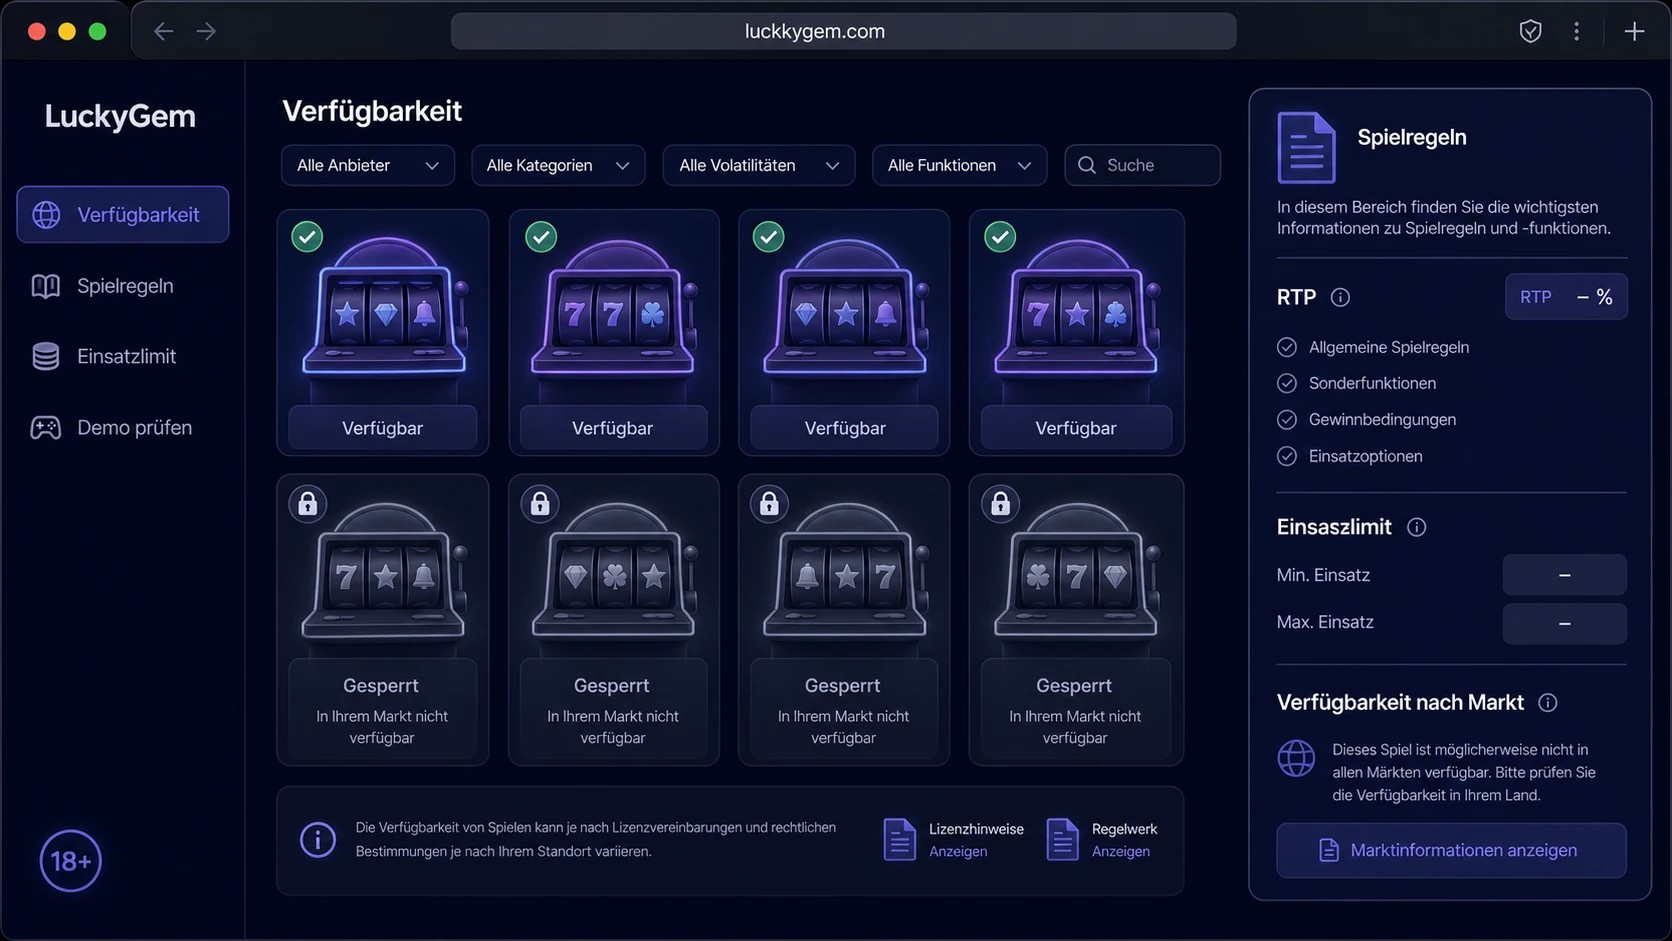Click the Regelwerk document icon
The height and width of the screenshot is (941, 1672).
coord(1062,840)
